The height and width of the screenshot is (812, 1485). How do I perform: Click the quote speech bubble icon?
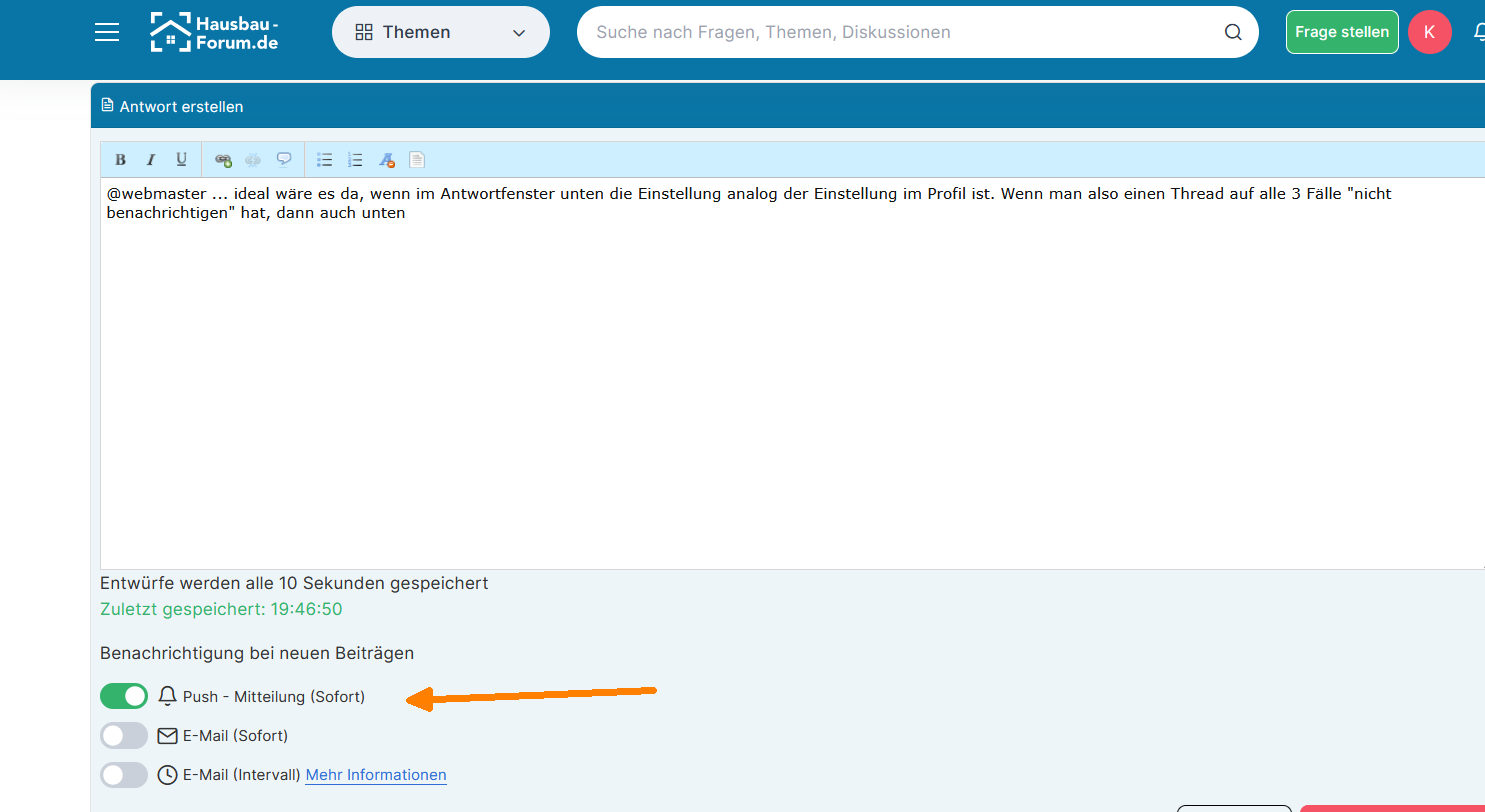coord(284,159)
